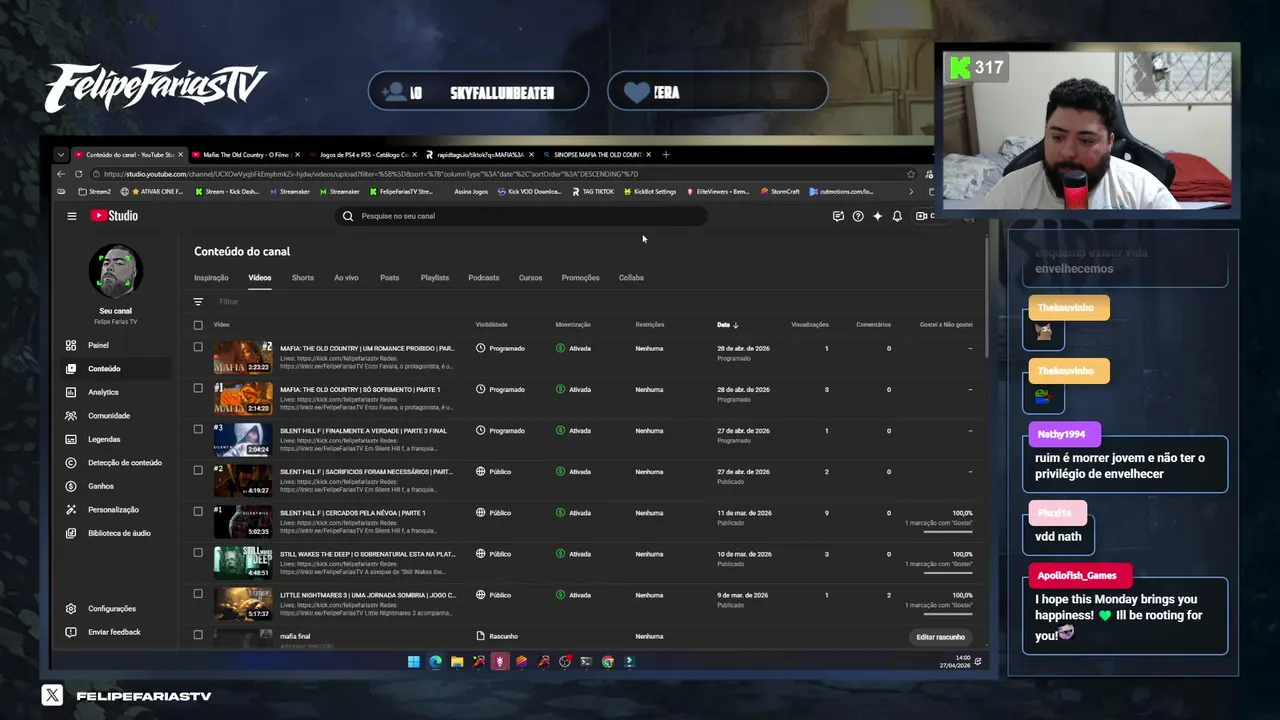Open the Cursos tab

[530, 278]
